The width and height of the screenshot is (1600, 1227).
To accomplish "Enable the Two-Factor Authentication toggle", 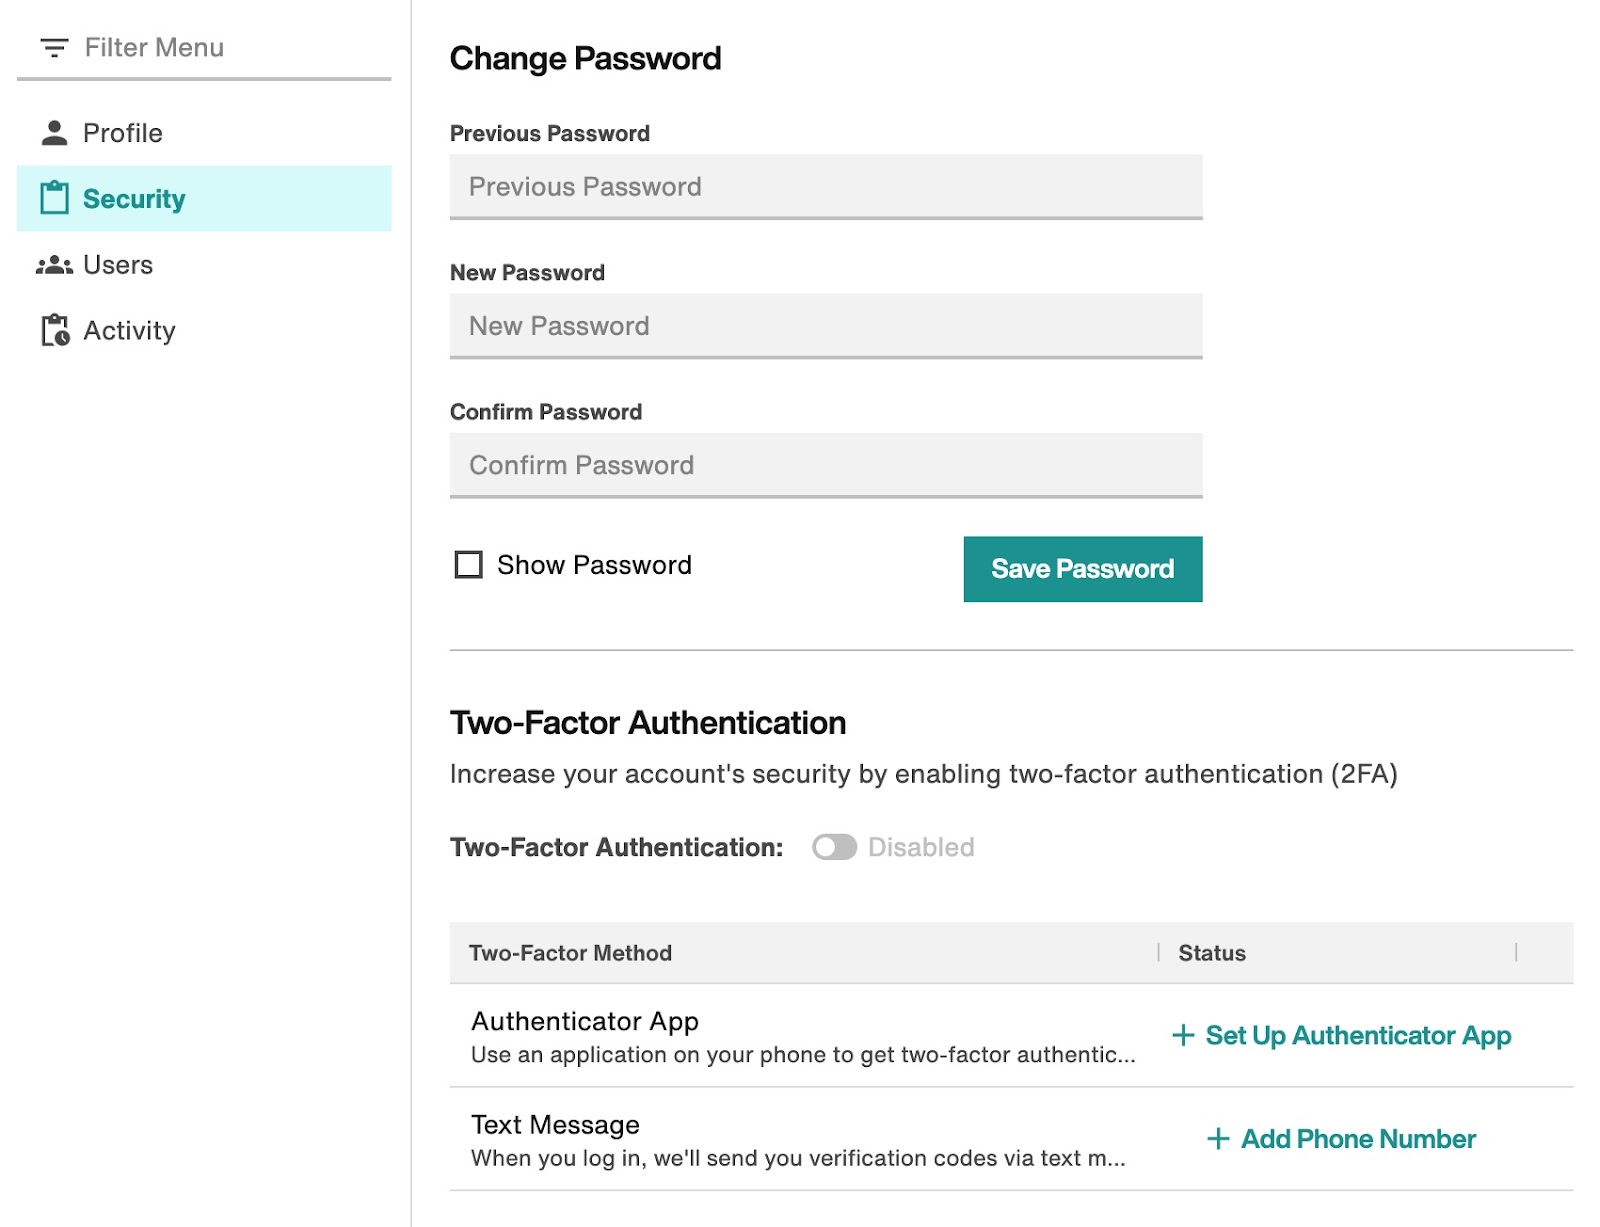I will pyautogui.click(x=834, y=847).
